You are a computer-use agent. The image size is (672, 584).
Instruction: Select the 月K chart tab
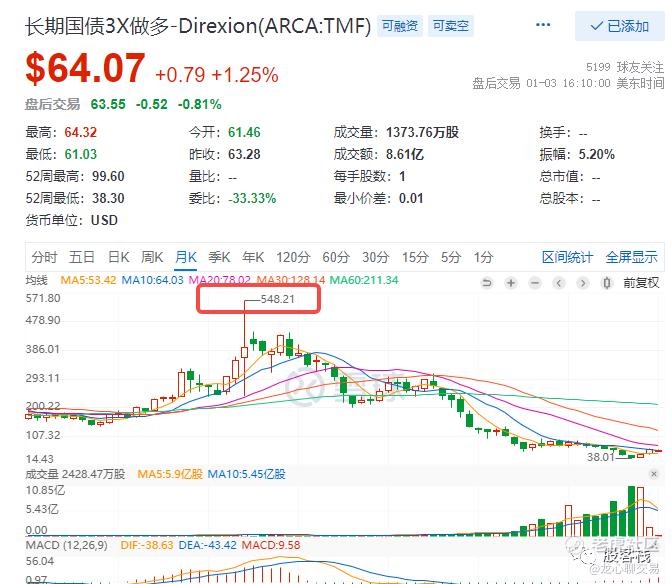click(x=186, y=257)
